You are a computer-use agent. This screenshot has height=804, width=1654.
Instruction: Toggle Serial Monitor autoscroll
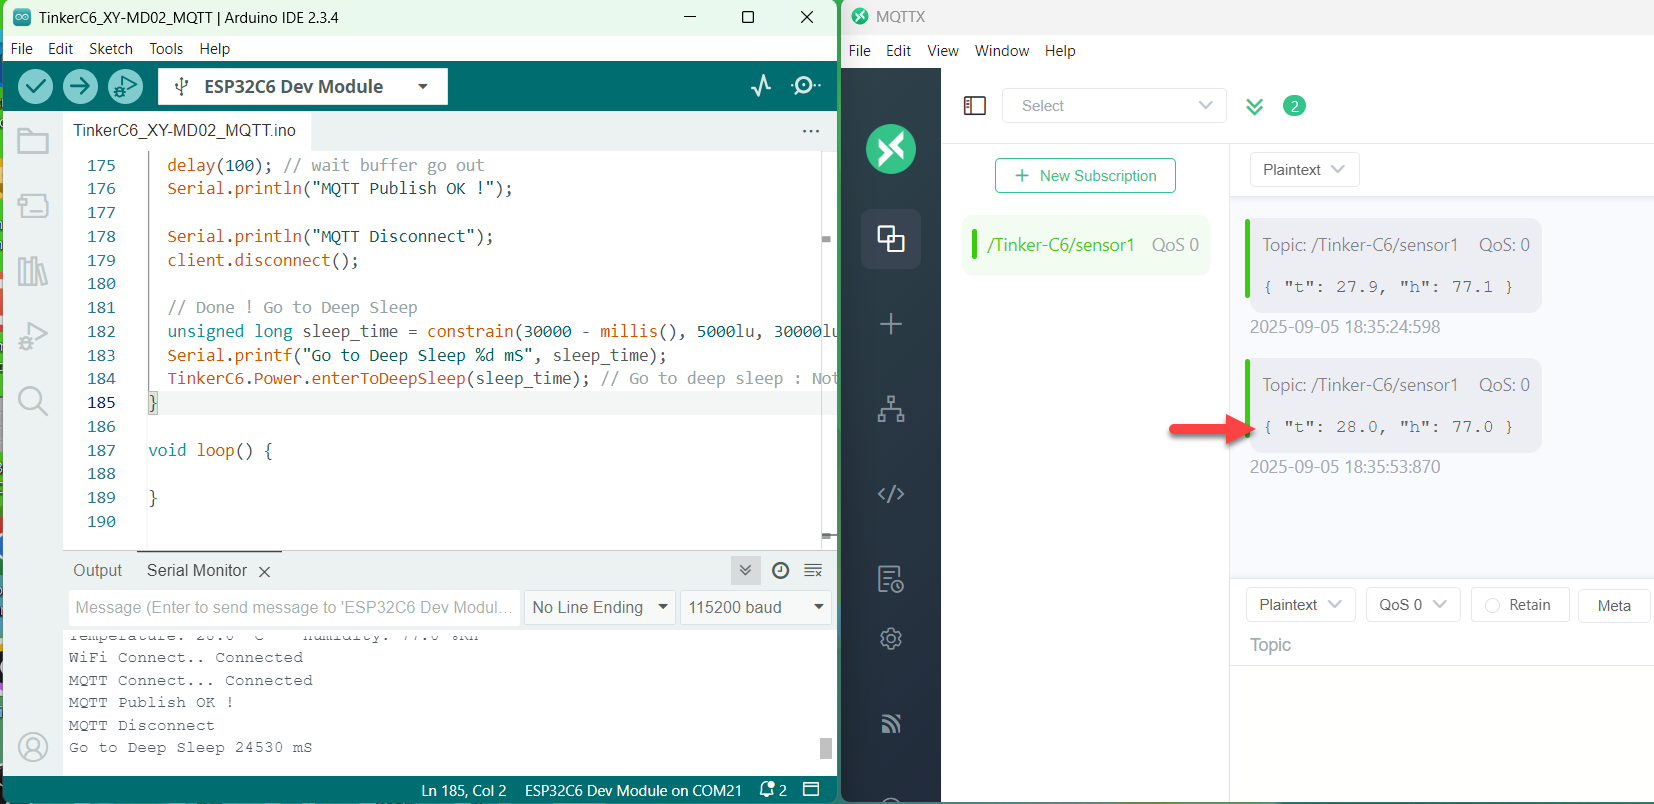click(745, 570)
